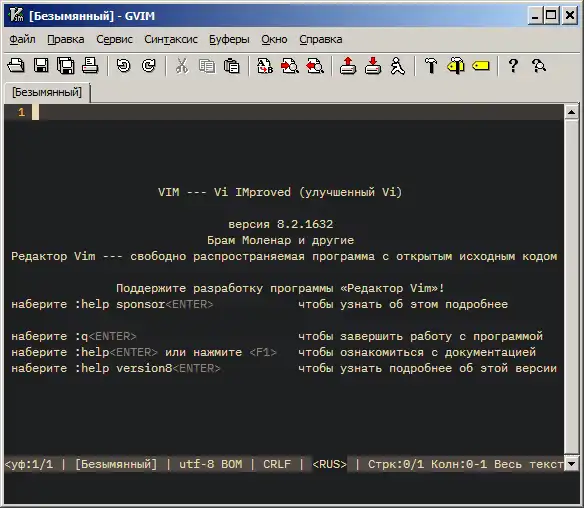The width and height of the screenshot is (584, 508).
Task: Click the Build tags icon
Action: pos(456,66)
